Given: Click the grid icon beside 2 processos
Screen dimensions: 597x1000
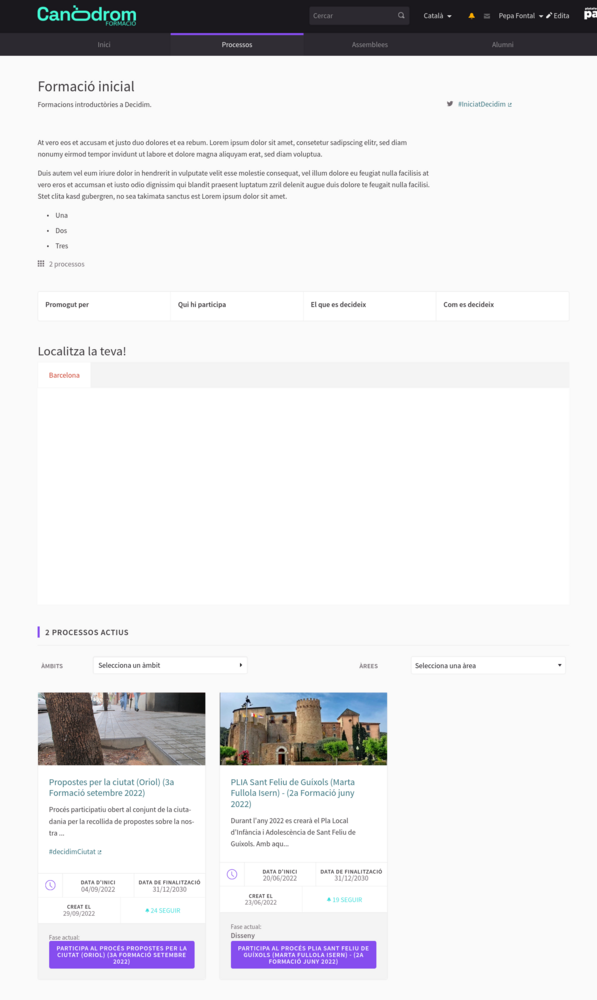Looking at the screenshot, I should 41,263.
